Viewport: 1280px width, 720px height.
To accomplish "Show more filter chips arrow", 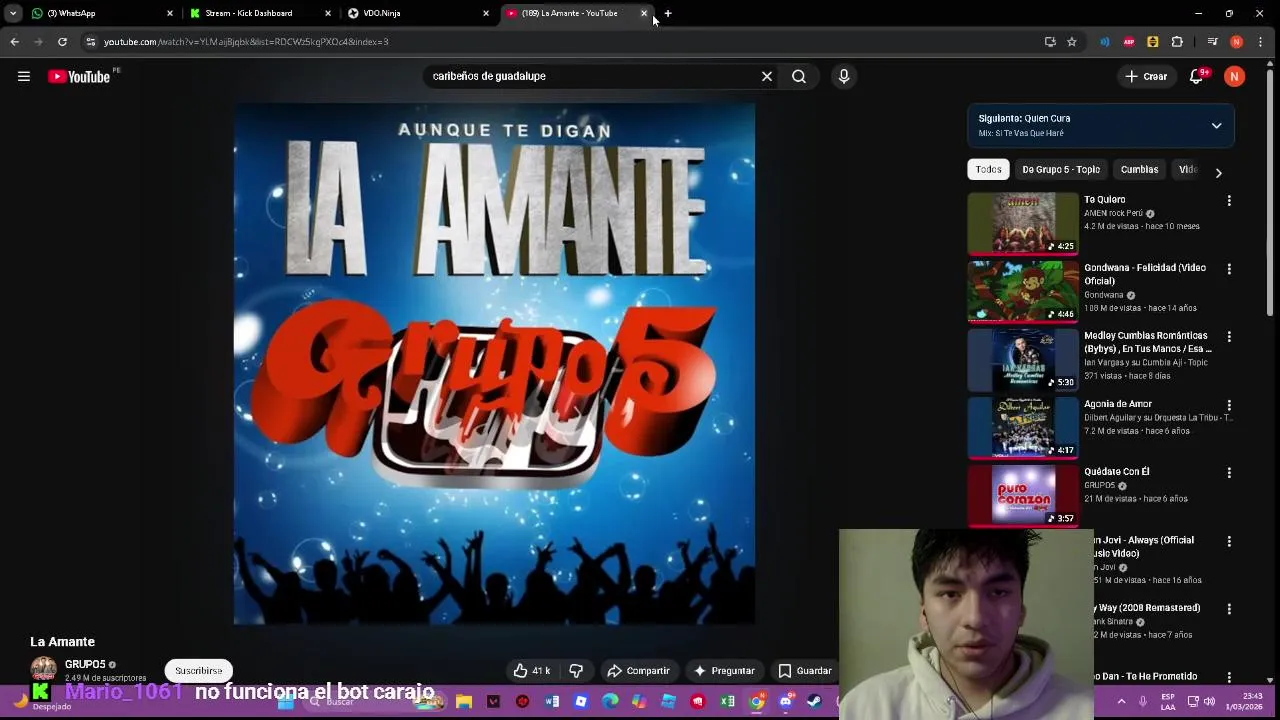I will 1218,173.
